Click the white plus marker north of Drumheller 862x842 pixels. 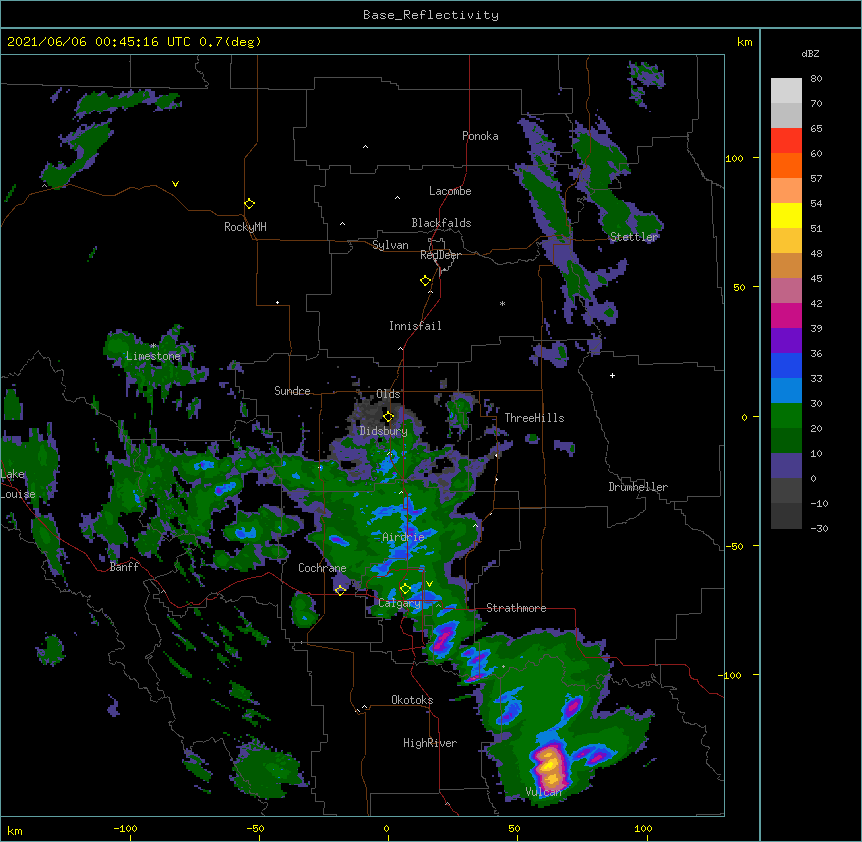612,375
